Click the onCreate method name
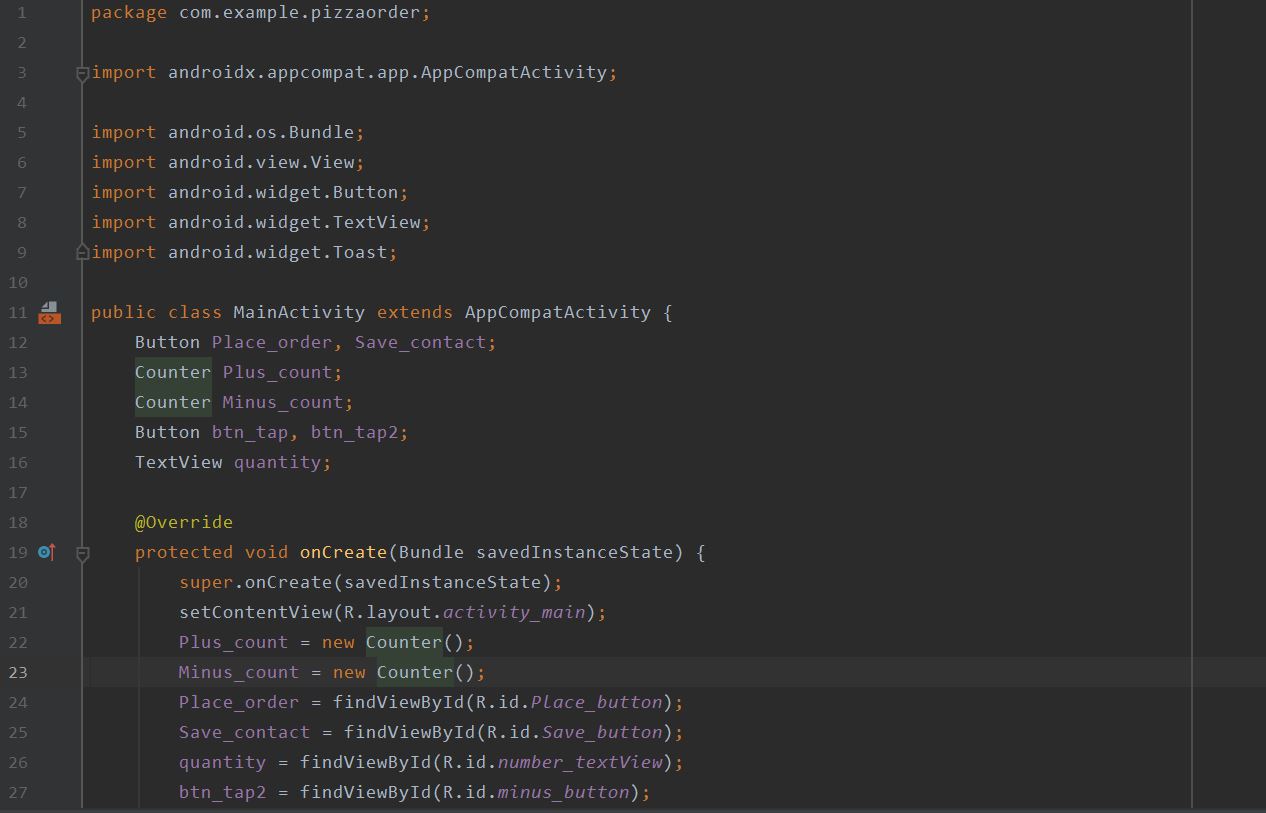 pyautogui.click(x=343, y=551)
